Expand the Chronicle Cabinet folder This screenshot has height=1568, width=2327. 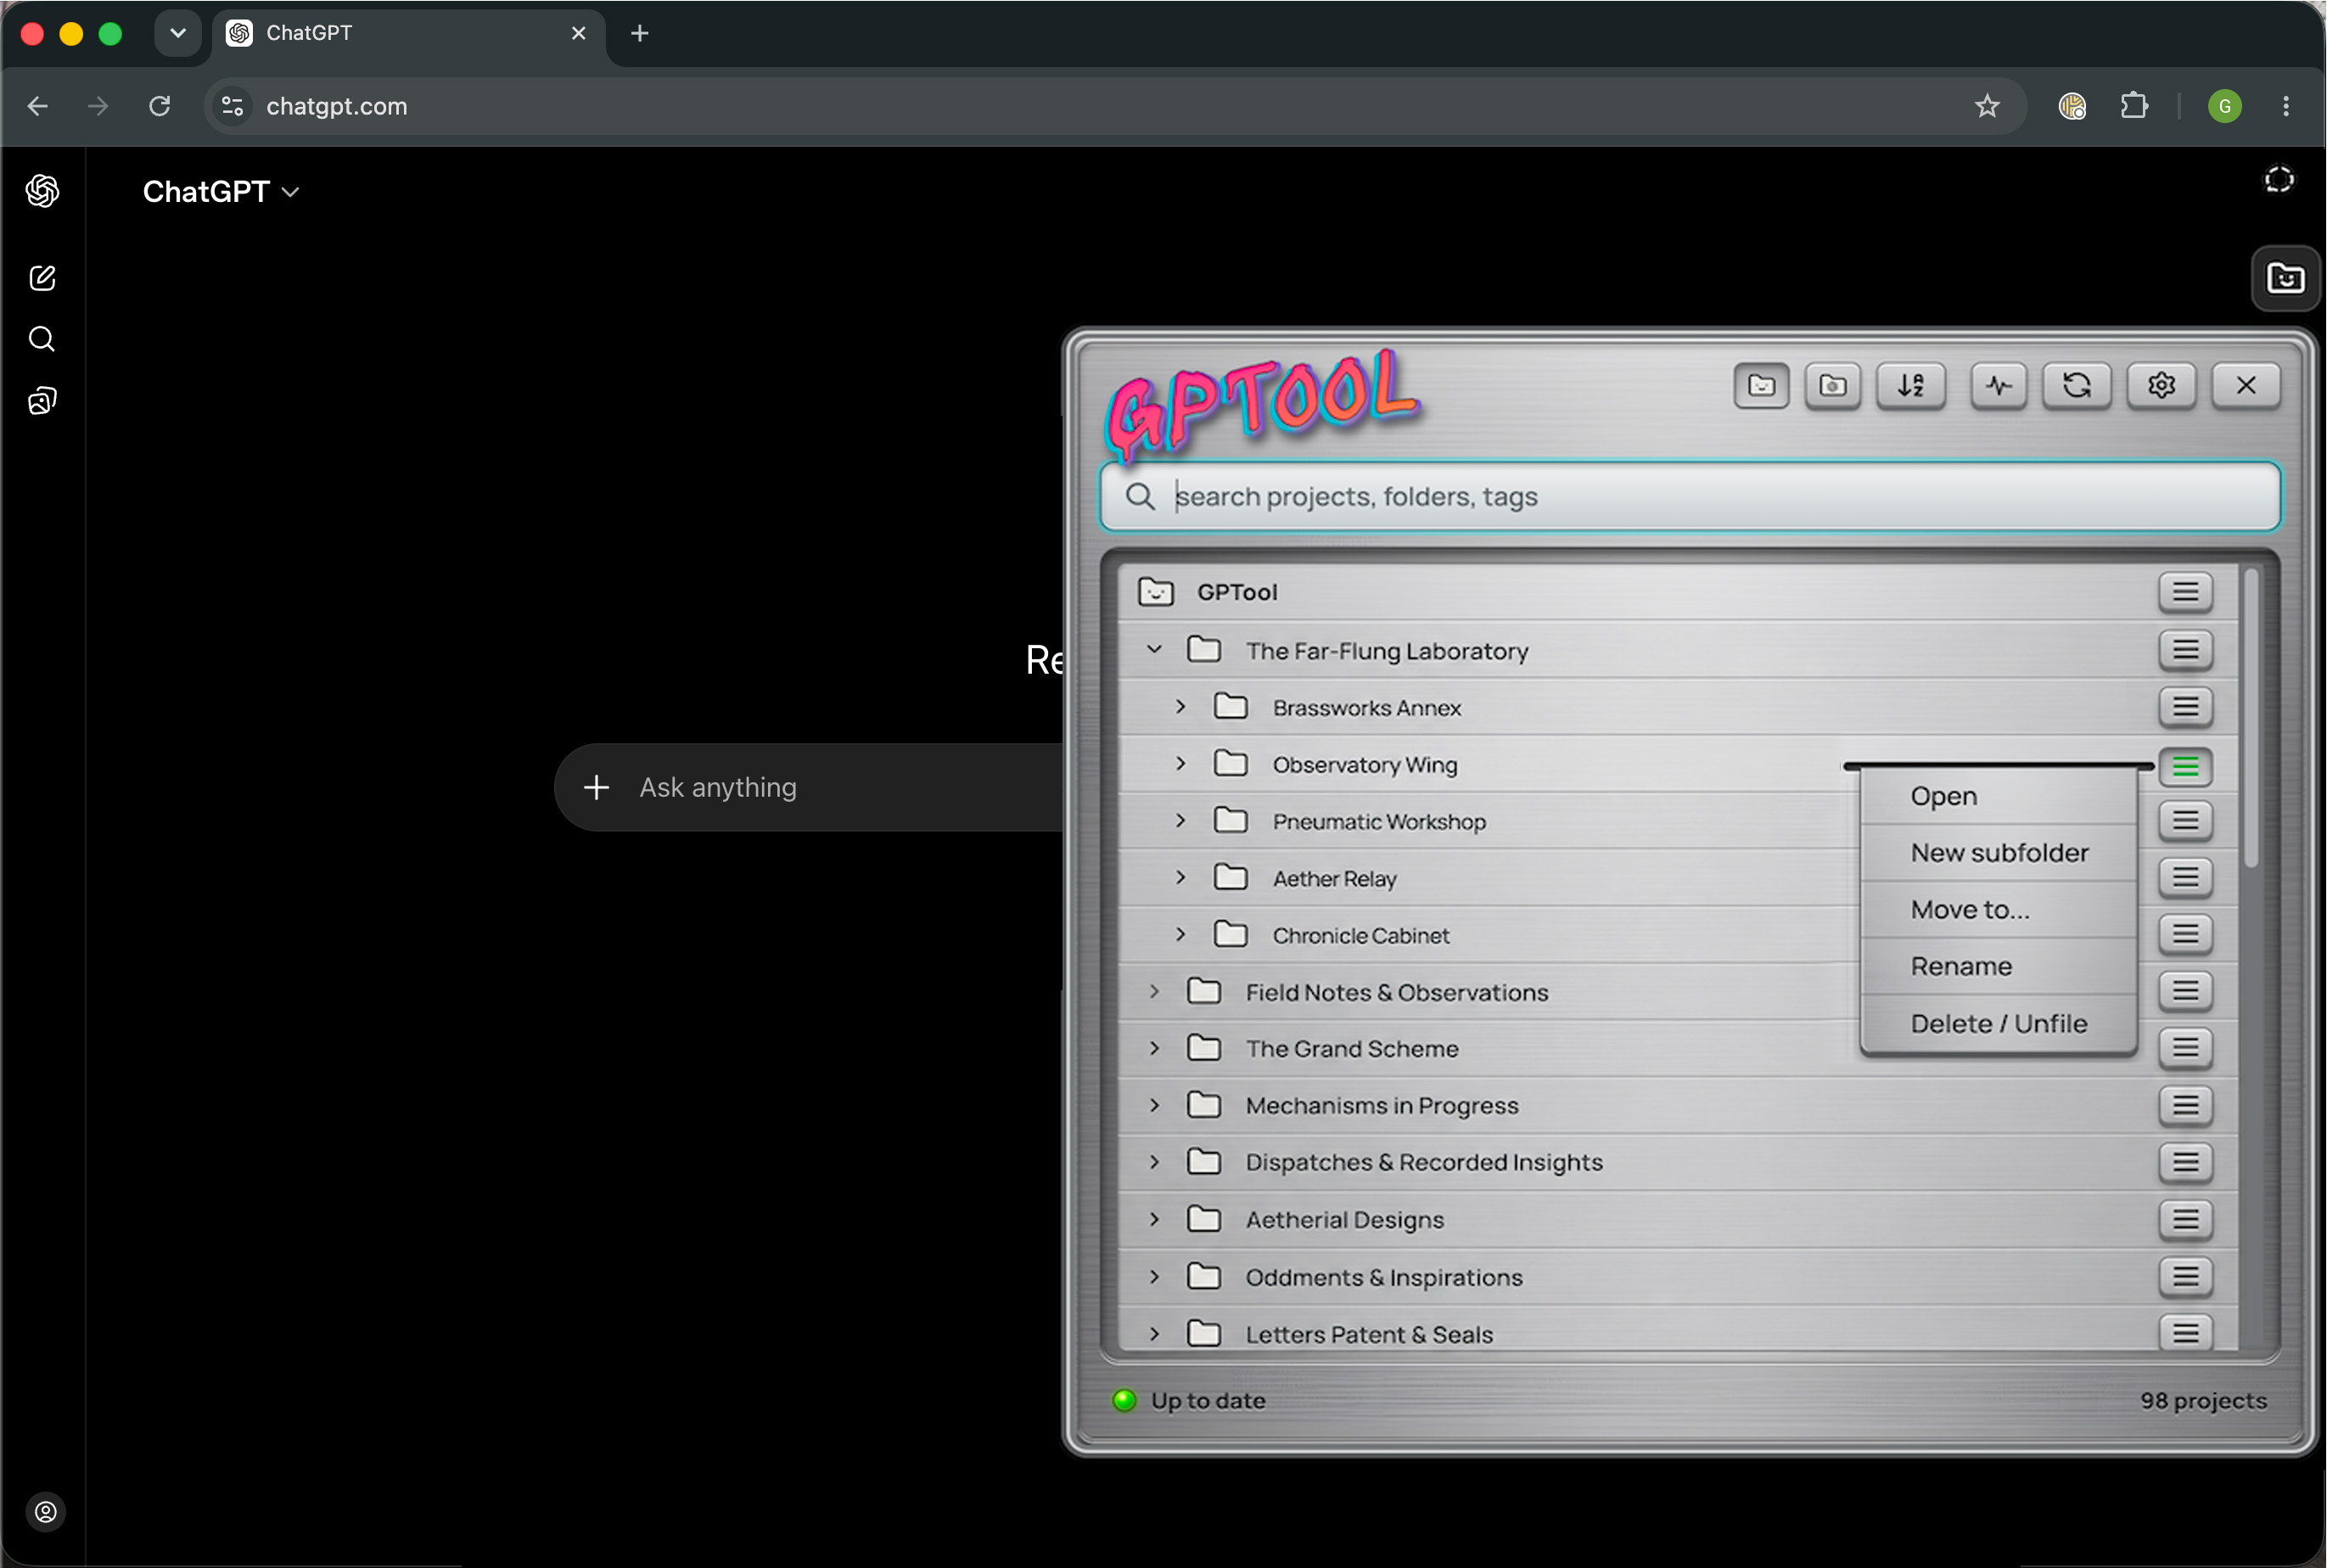1180,934
